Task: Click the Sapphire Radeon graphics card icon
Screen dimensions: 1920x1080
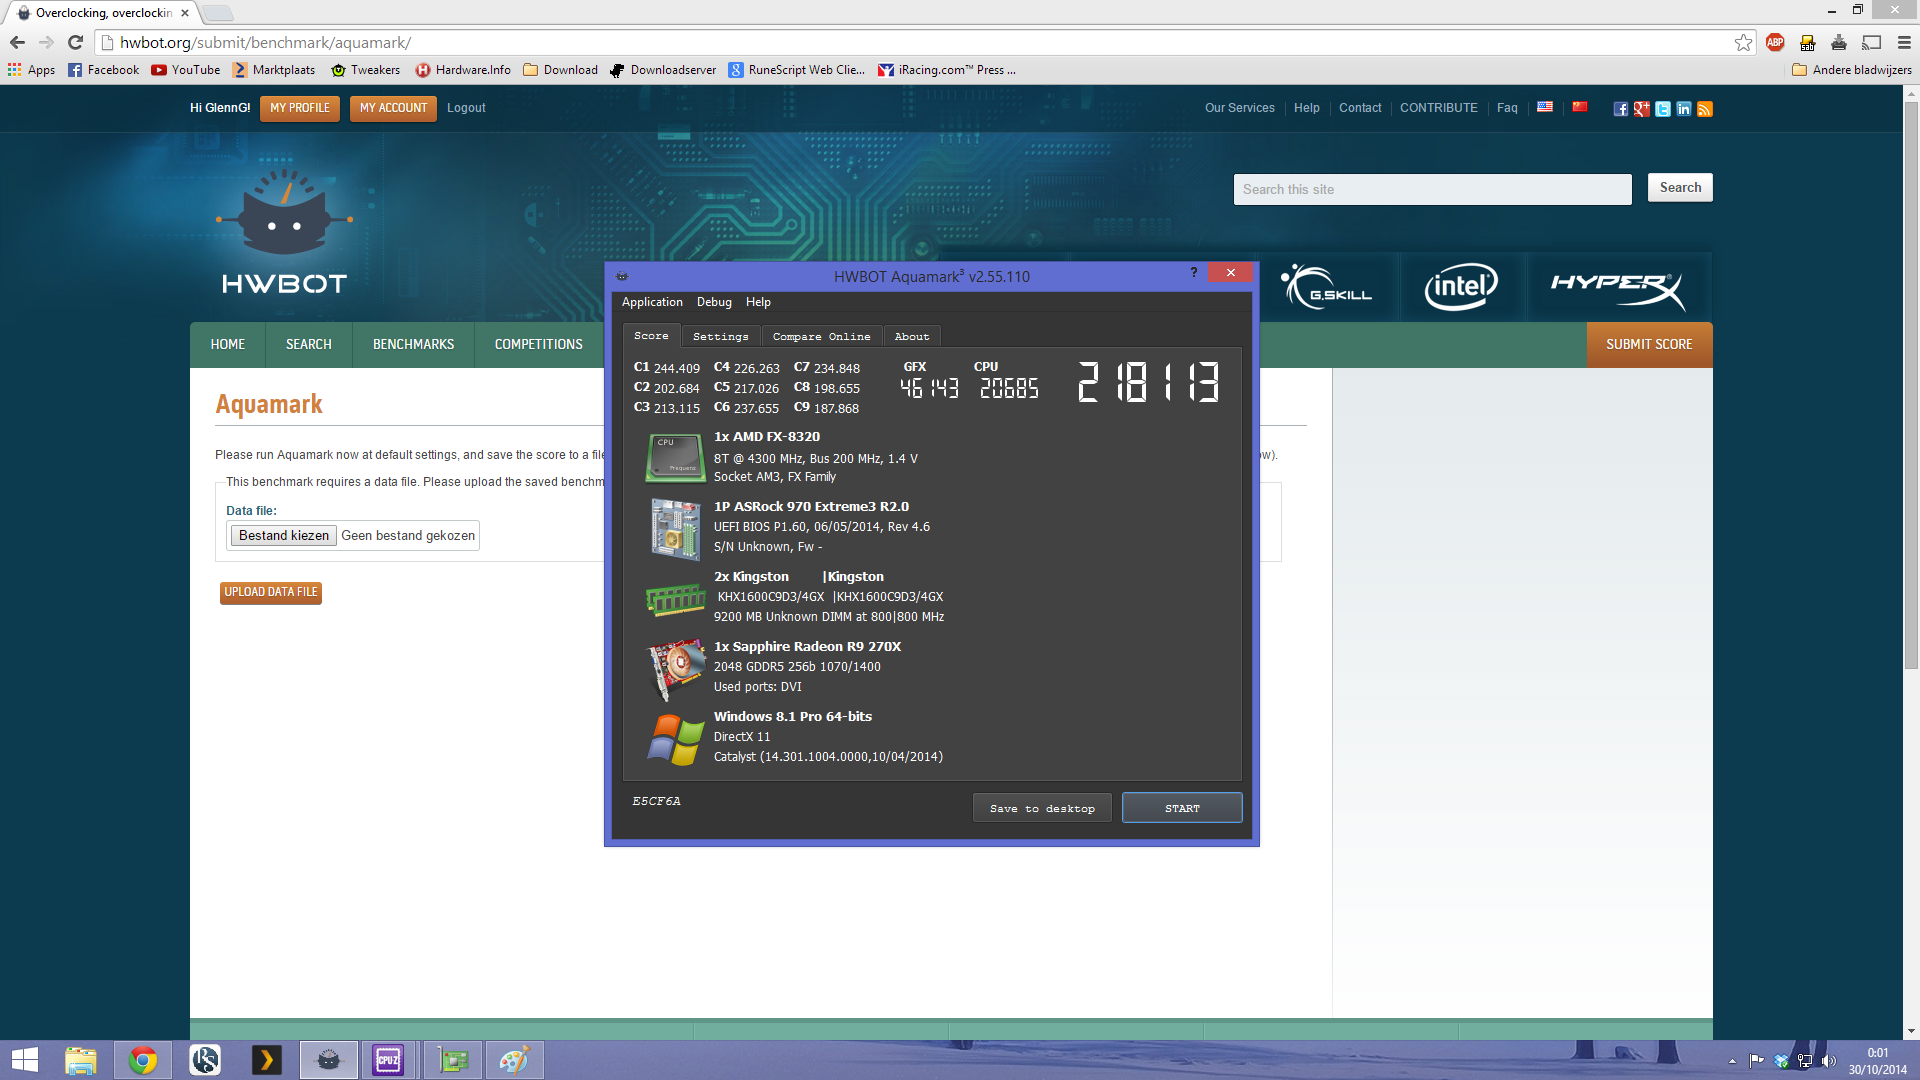Action: [x=678, y=669]
